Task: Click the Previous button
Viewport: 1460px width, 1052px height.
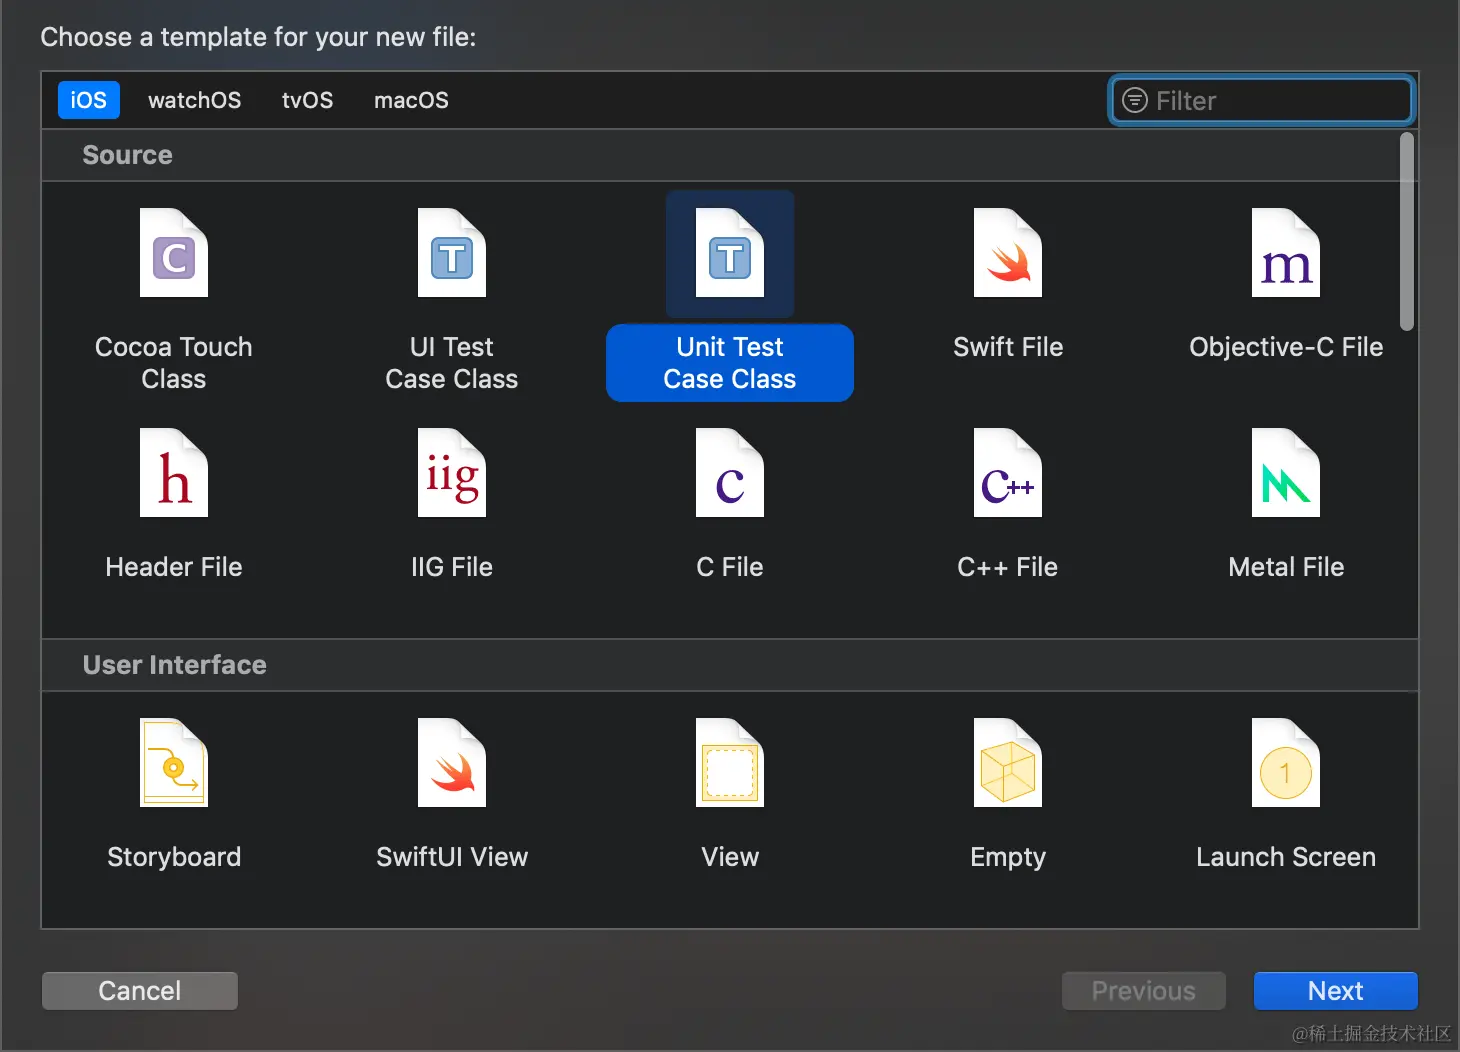Action: coord(1144,991)
